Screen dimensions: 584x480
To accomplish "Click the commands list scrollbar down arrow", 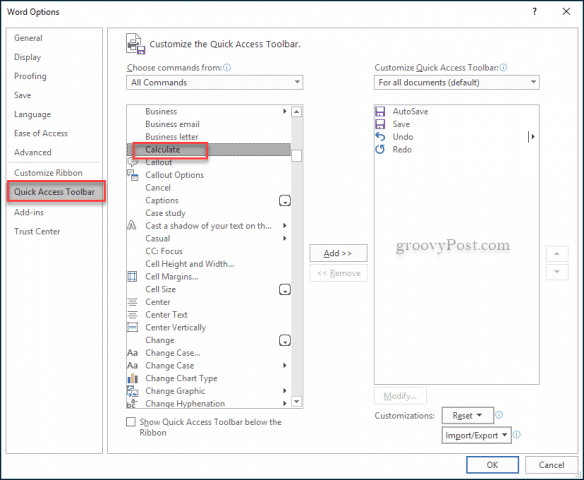I will pyautogui.click(x=296, y=401).
